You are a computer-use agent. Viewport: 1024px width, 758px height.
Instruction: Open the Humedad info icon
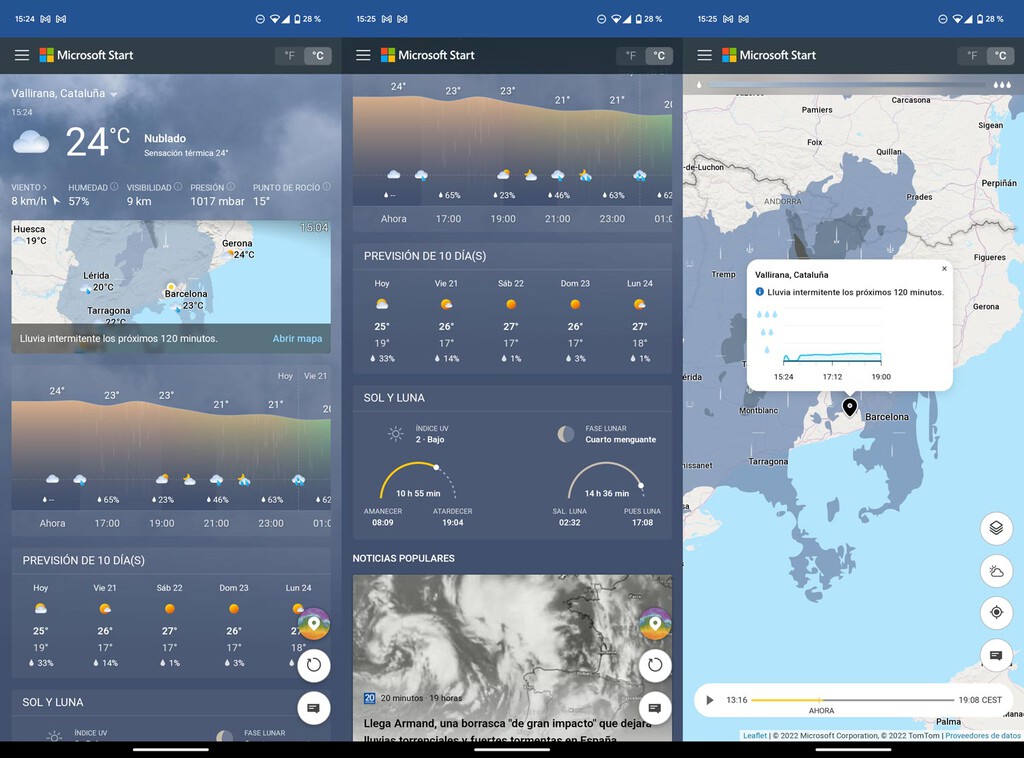point(114,187)
